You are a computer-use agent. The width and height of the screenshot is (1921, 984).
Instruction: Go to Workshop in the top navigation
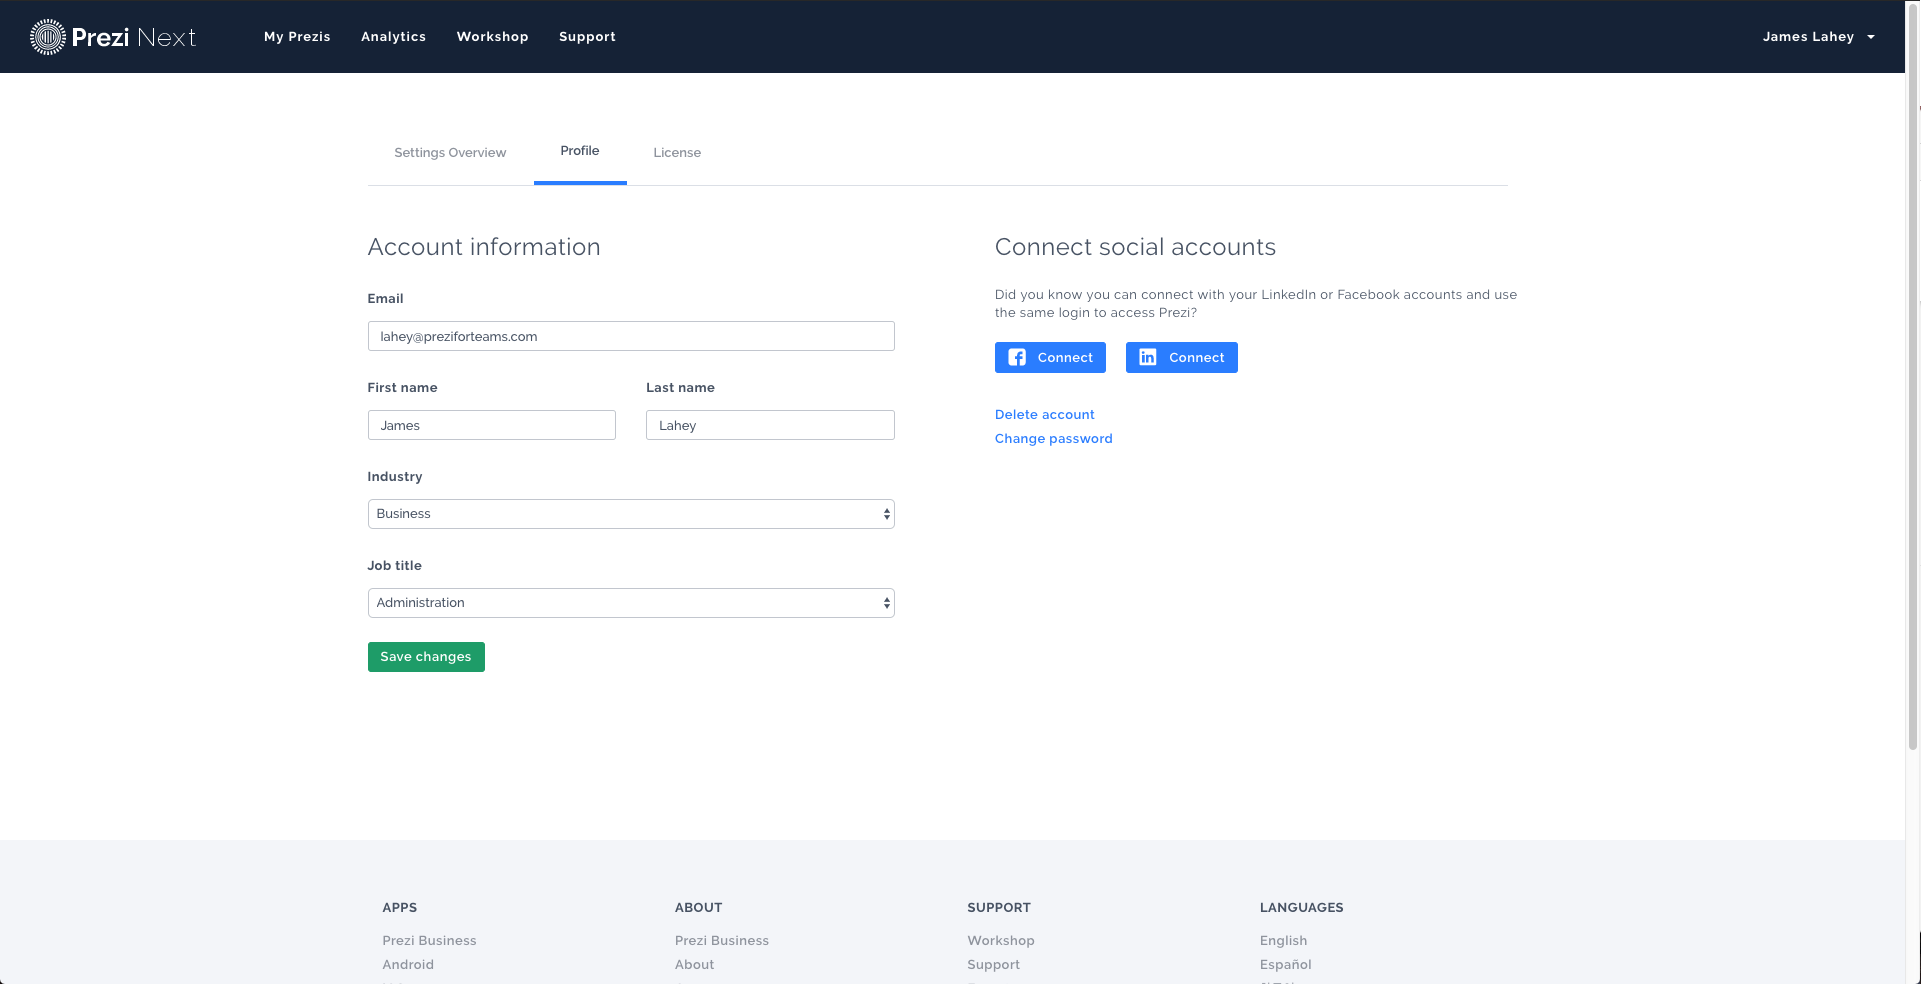pyautogui.click(x=492, y=37)
